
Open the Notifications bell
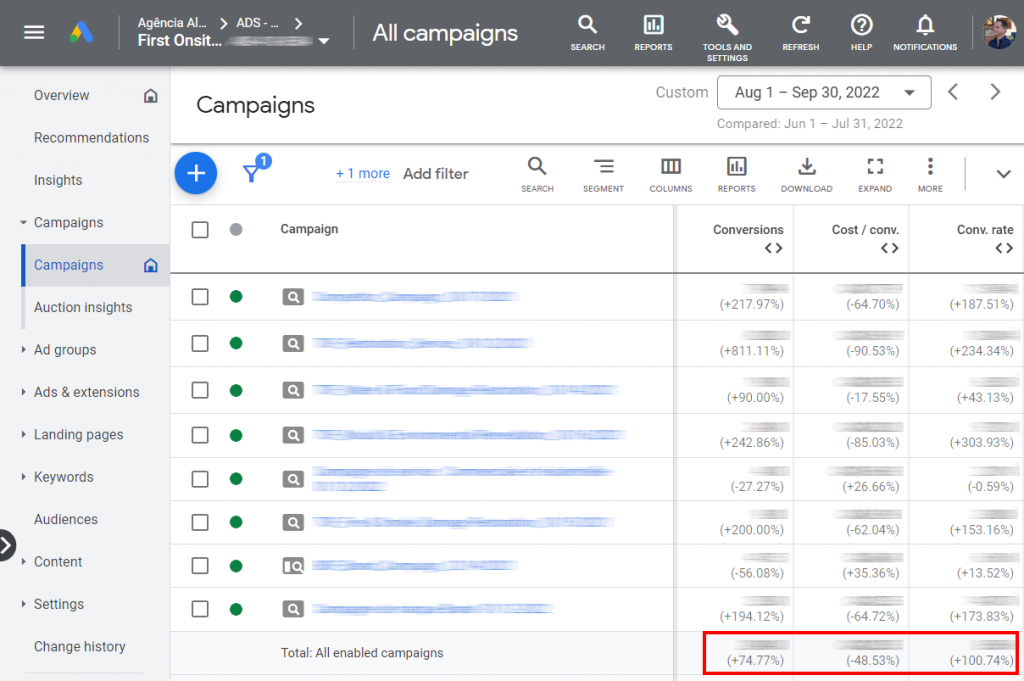click(x=925, y=27)
